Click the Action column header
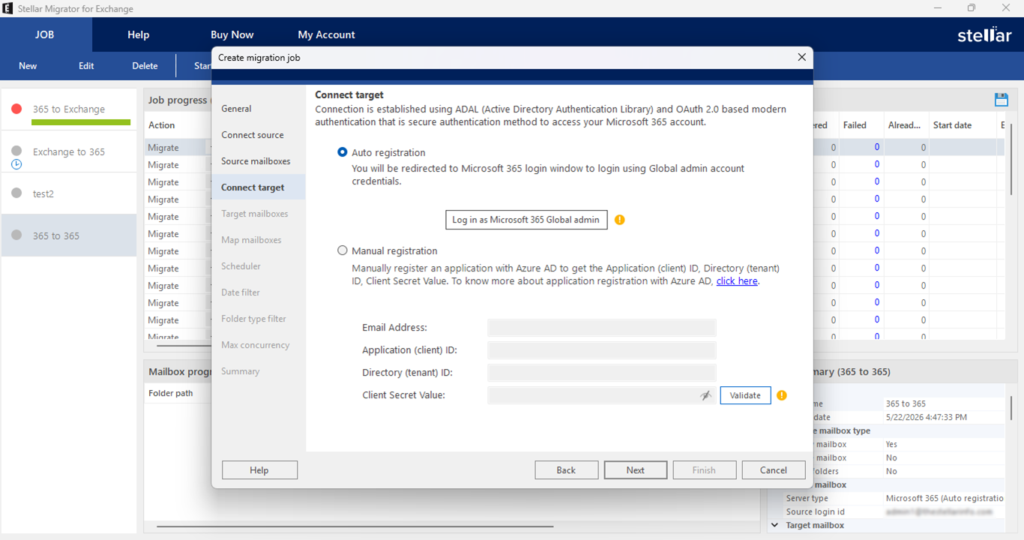Viewport: 1024px width, 540px height. (161, 125)
